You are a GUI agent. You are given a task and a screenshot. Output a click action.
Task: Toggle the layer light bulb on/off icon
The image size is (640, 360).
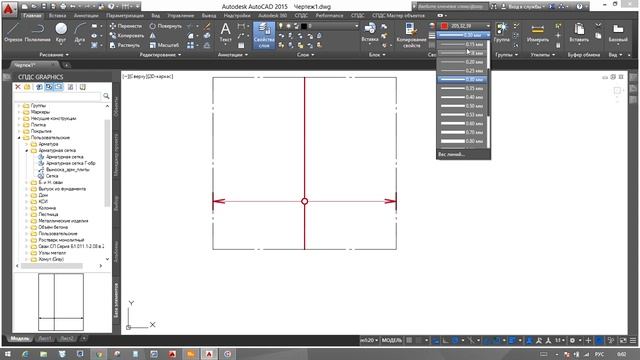click(x=281, y=26)
